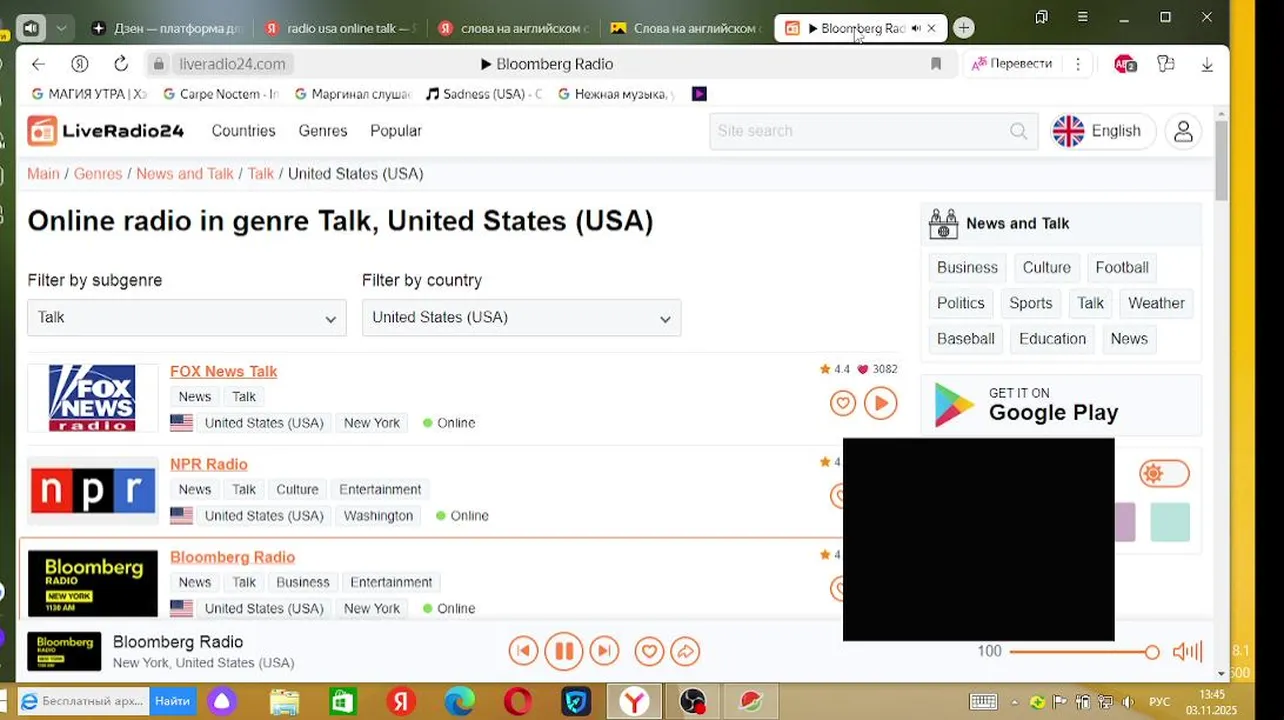Toggle the light/dark theme switch
Screen dimensions: 1284x720
click(1164, 473)
